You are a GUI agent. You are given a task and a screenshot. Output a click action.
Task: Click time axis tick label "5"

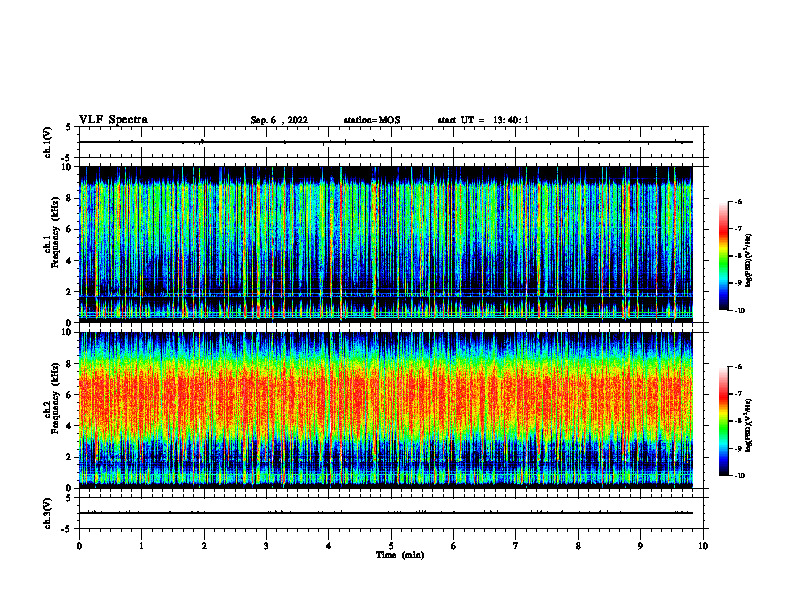391,546
